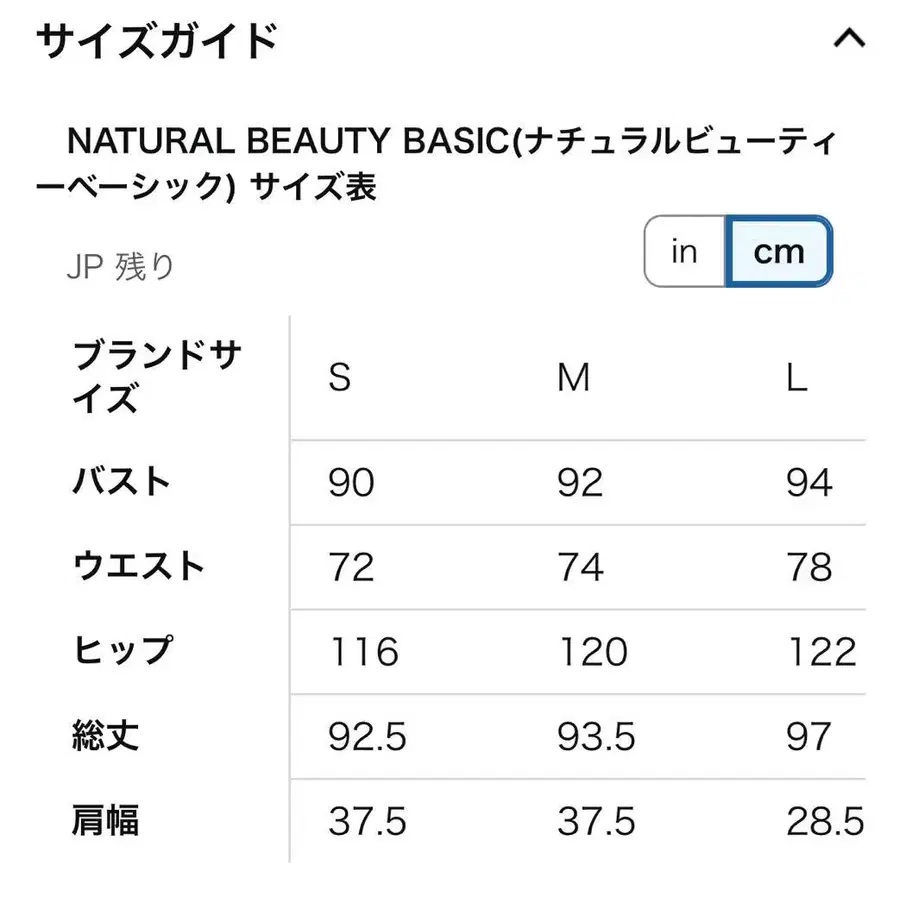Switch measurement units to inches
This screenshot has height=900, width=900.
[684, 252]
